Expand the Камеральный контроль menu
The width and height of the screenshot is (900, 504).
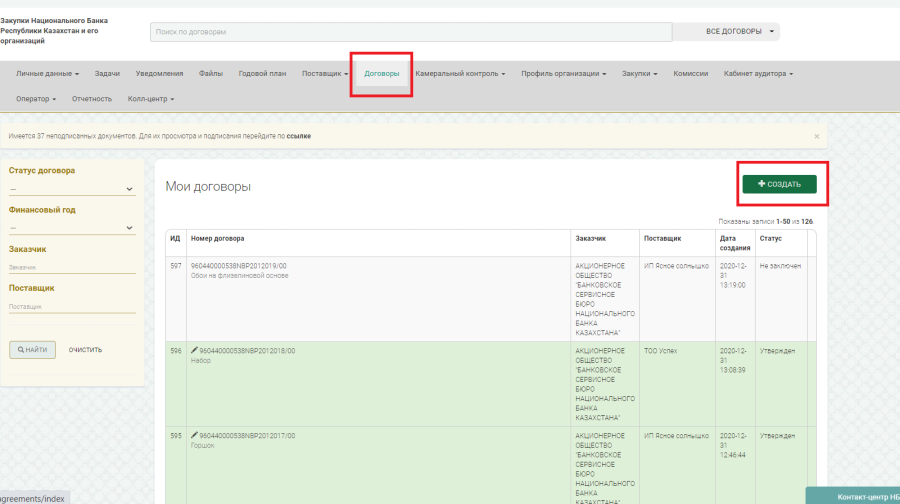[x=460, y=73]
